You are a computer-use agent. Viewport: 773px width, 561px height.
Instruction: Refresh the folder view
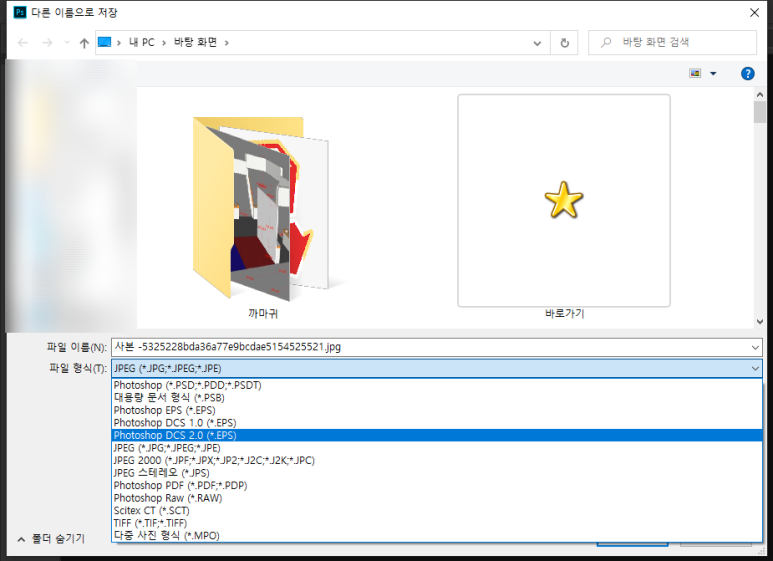[x=565, y=43]
